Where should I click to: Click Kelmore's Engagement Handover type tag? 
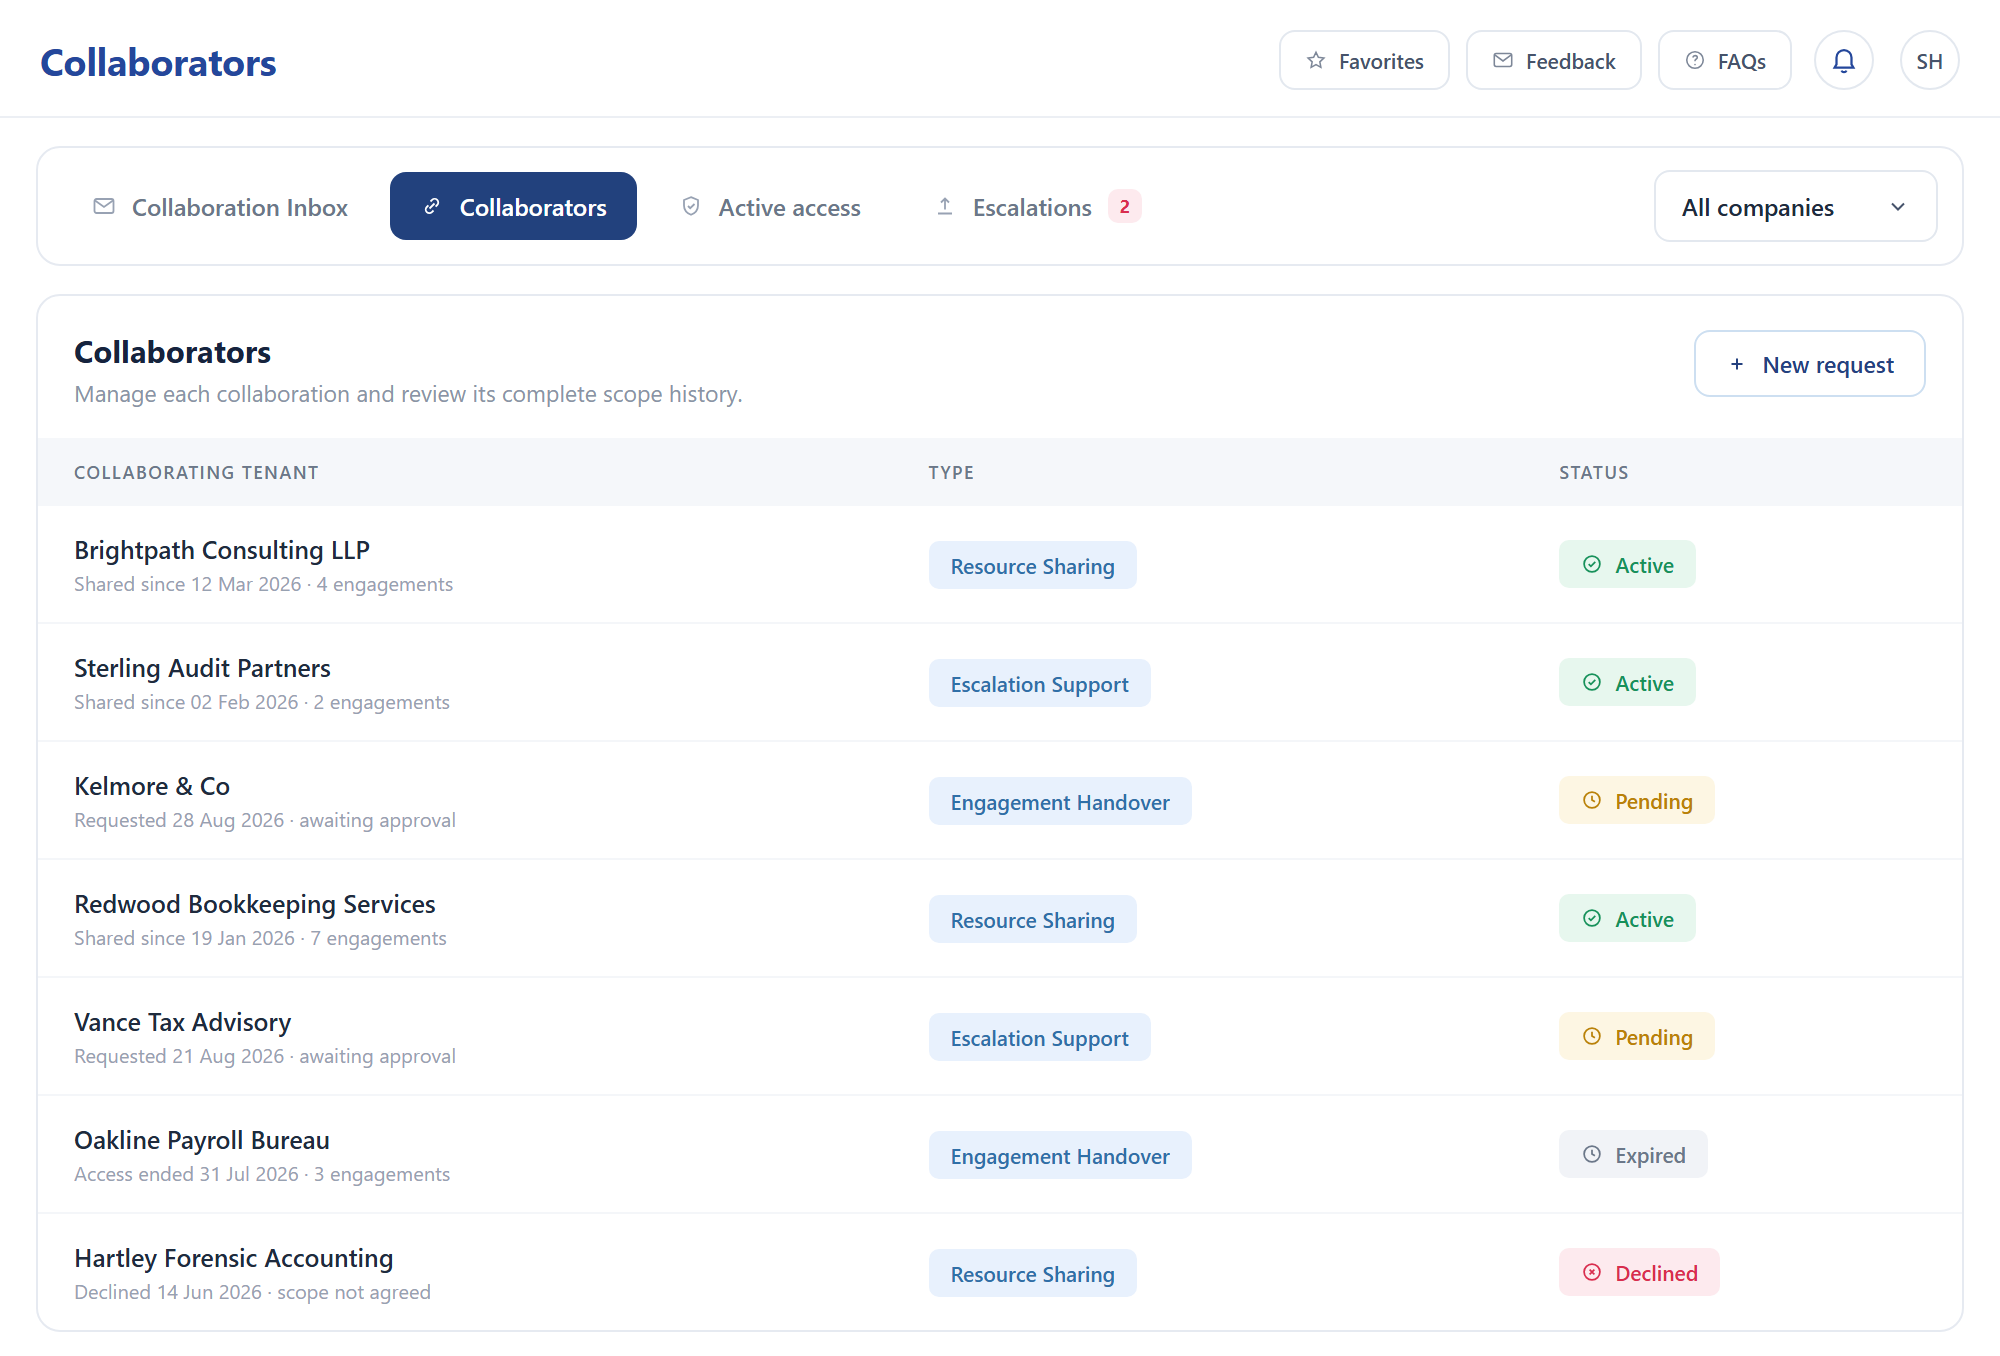pyautogui.click(x=1060, y=802)
